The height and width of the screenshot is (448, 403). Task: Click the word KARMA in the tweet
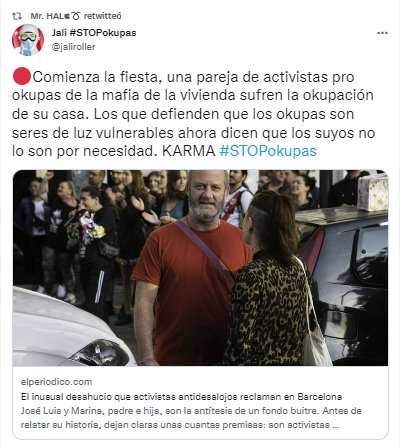[x=188, y=151]
